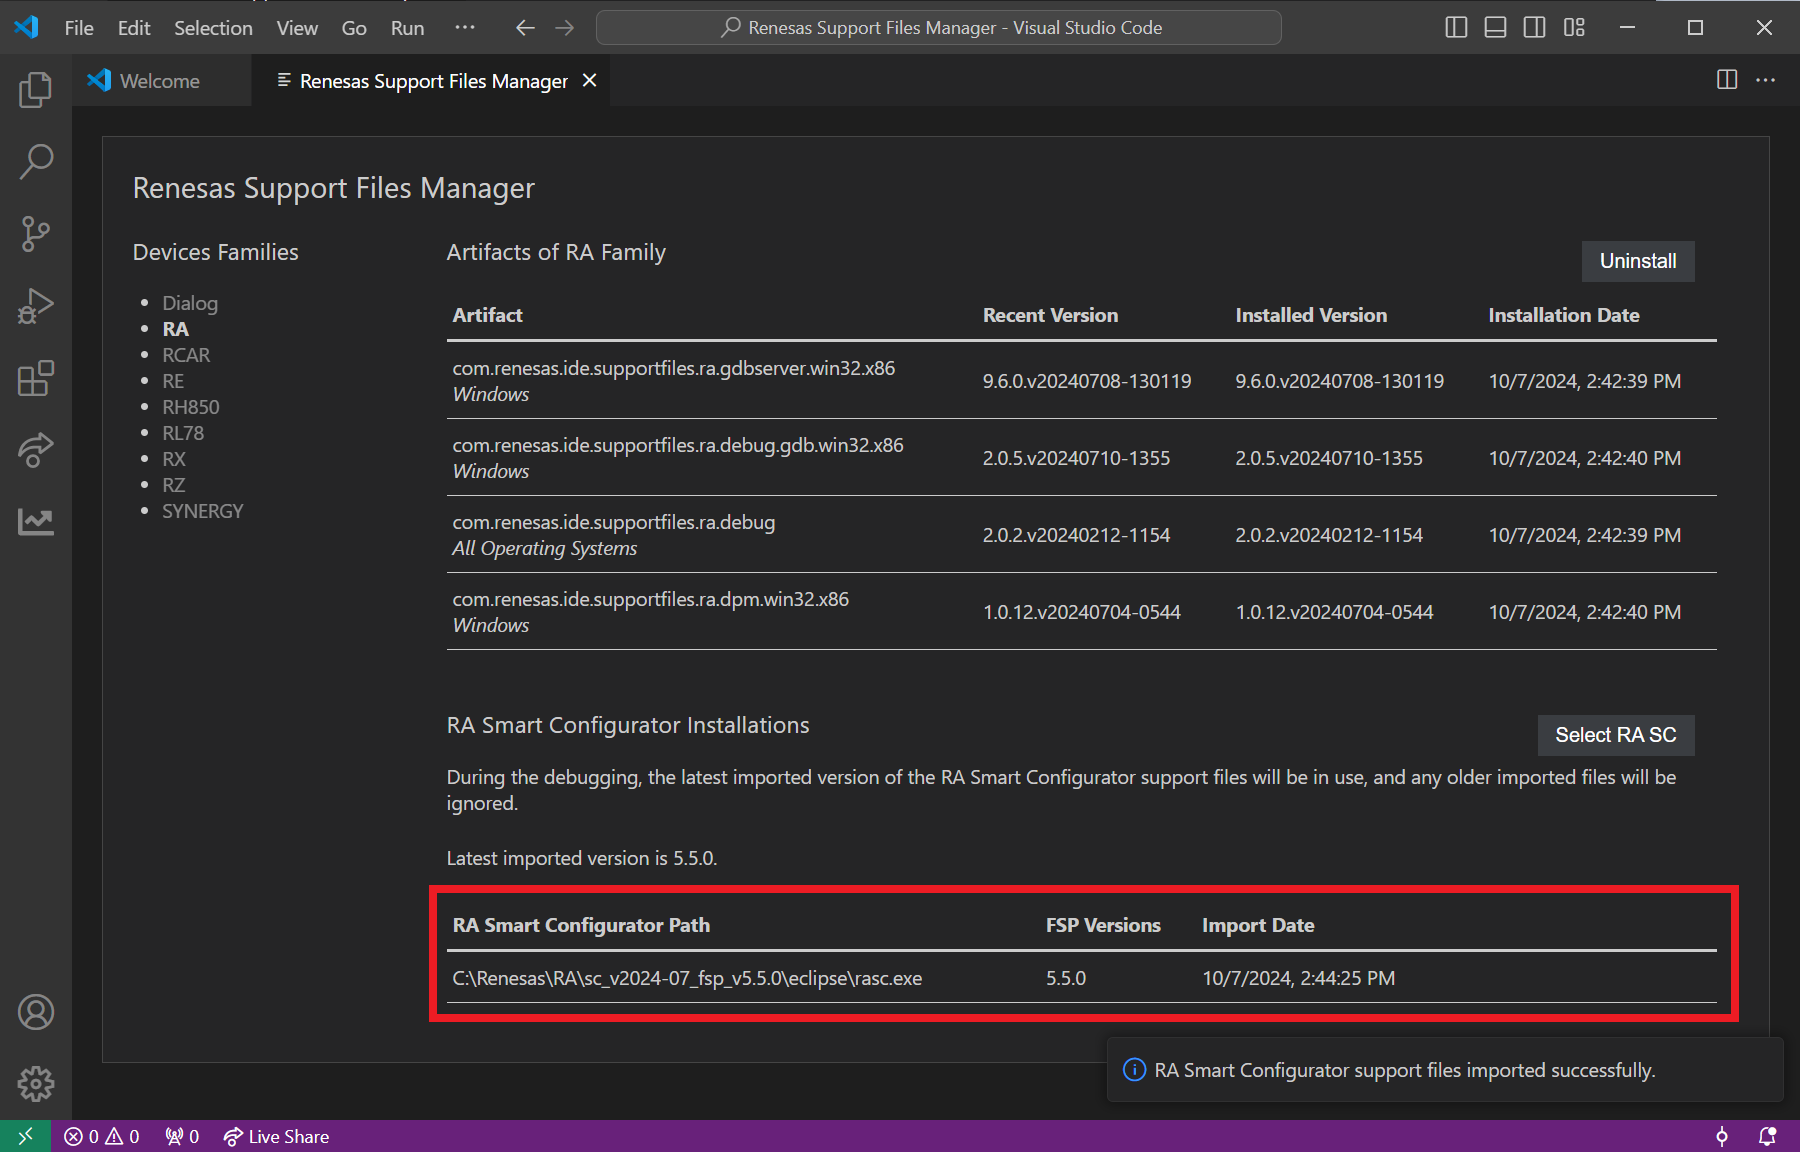Click the ports forwarded indicator showing 0
1800x1152 pixels.
tap(182, 1136)
